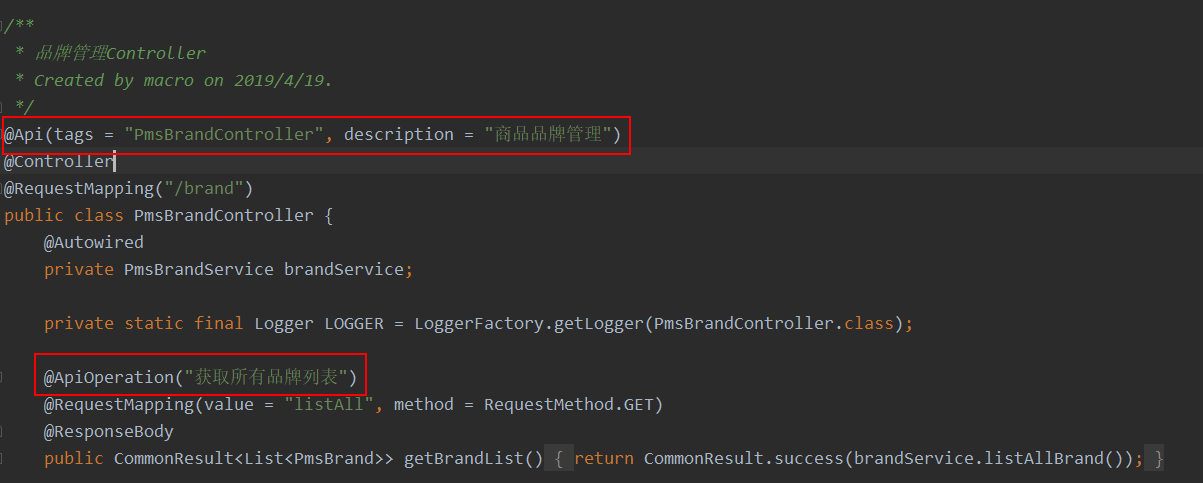The width and height of the screenshot is (1203, 483).
Task: Click the "商品品牌管理" description string
Action: 548,134
